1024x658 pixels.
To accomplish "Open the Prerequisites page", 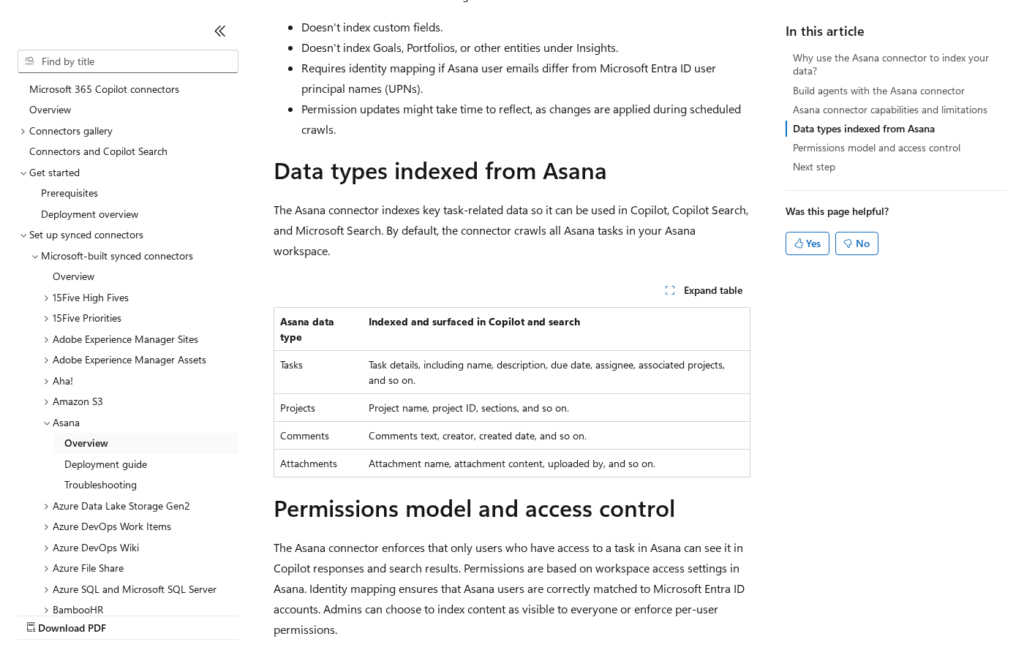I will click(69, 193).
